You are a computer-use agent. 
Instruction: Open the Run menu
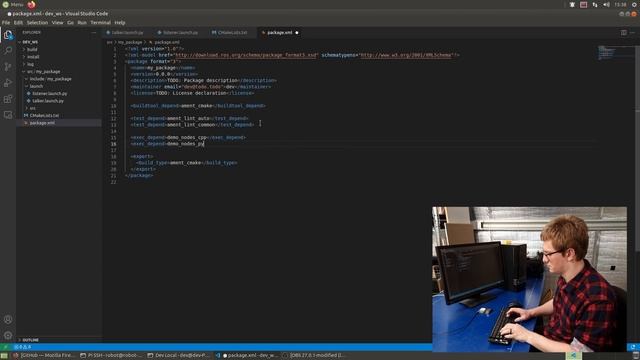coord(82,22)
